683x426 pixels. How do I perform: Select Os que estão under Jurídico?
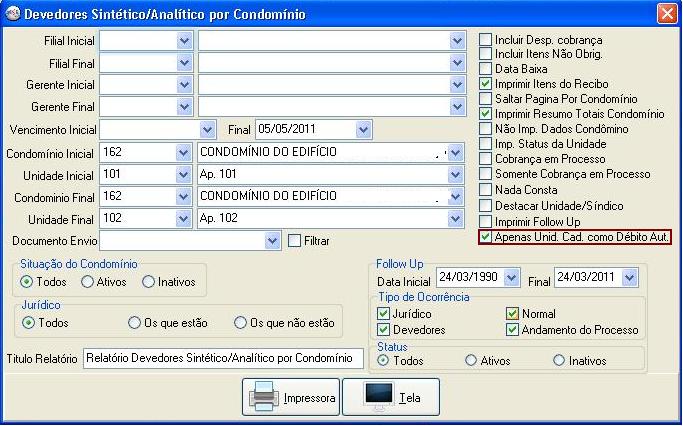134,323
